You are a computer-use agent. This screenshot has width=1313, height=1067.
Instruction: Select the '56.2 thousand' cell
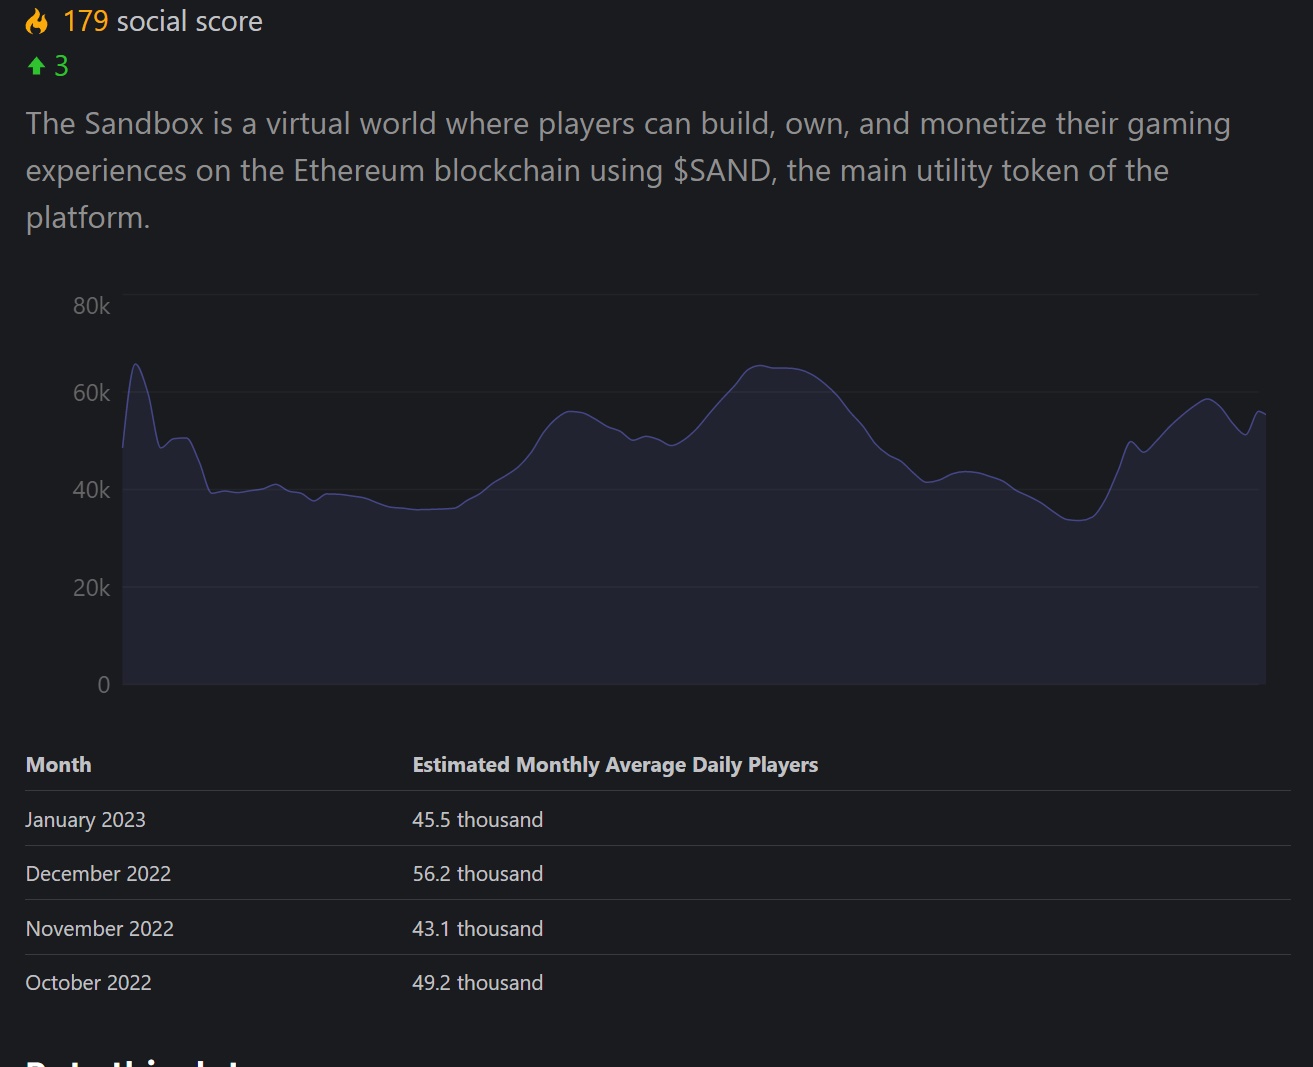coord(477,874)
